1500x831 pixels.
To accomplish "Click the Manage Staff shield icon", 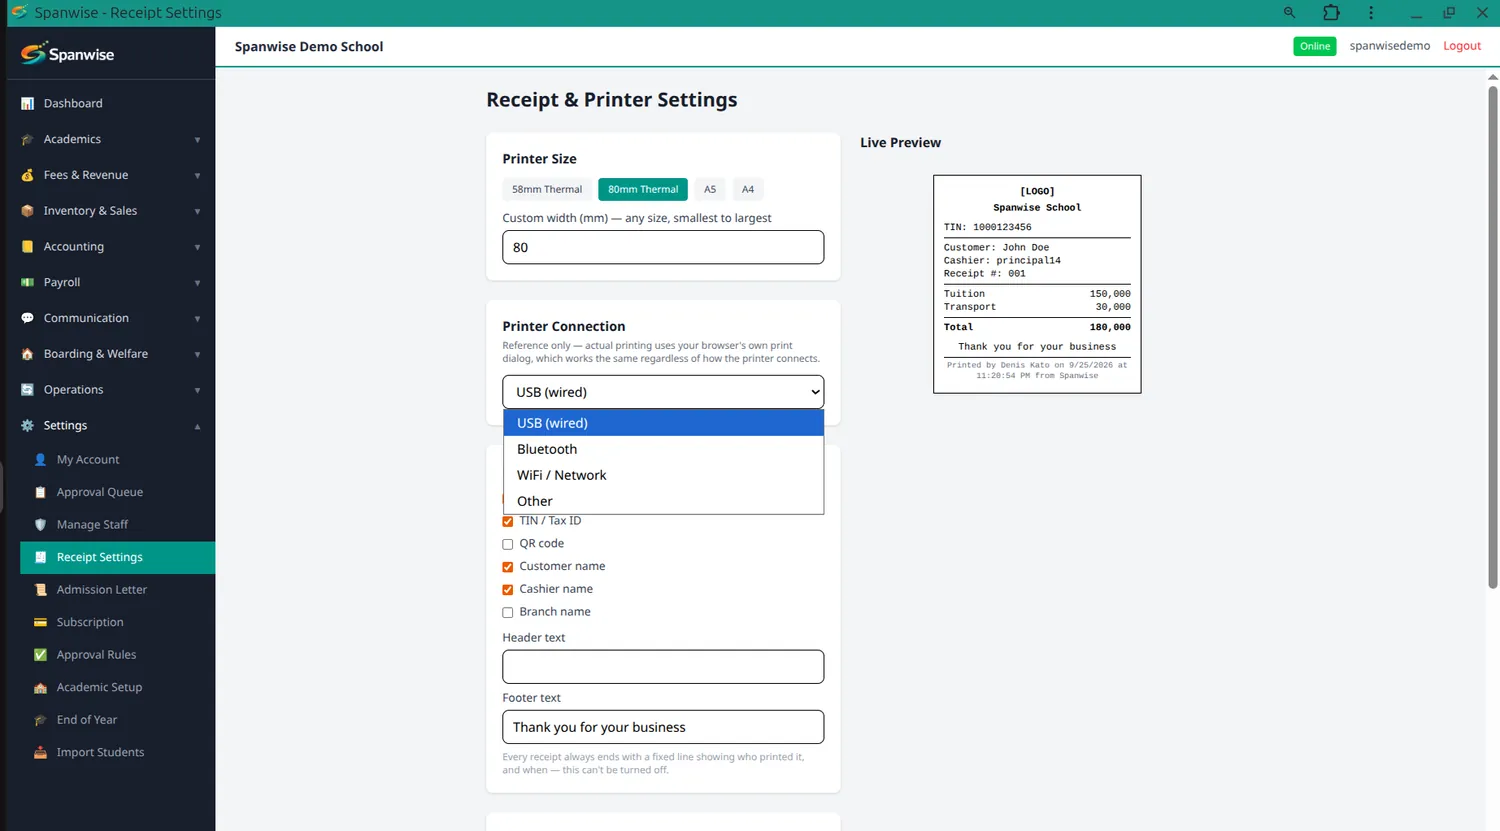I will (x=40, y=525).
